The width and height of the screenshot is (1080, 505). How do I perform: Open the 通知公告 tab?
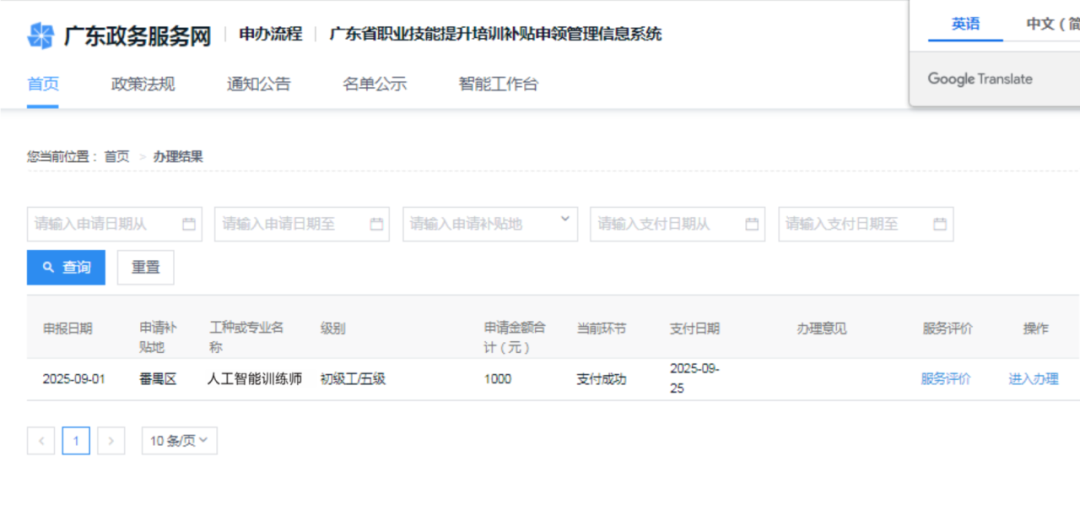(x=259, y=84)
